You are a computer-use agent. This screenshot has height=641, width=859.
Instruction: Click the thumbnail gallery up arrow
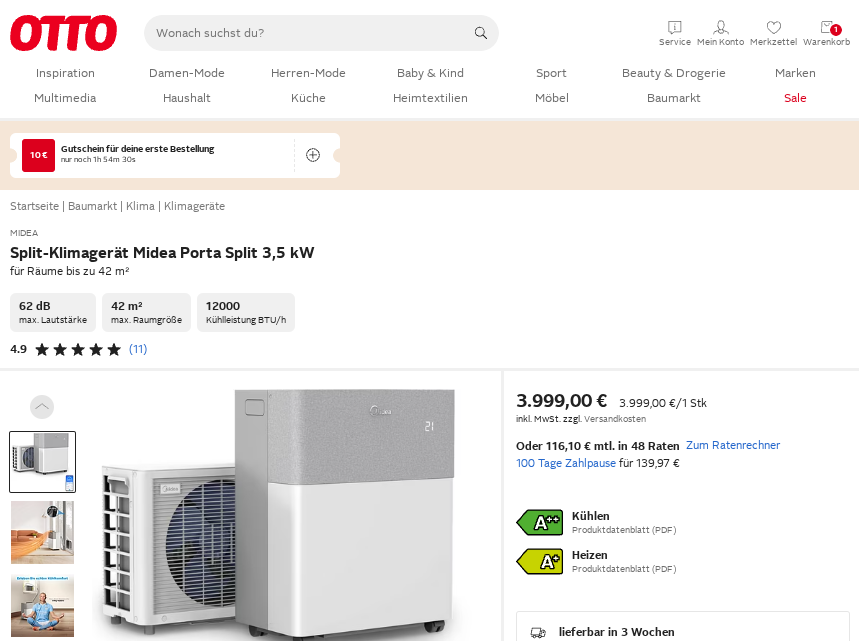pyautogui.click(x=42, y=407)
